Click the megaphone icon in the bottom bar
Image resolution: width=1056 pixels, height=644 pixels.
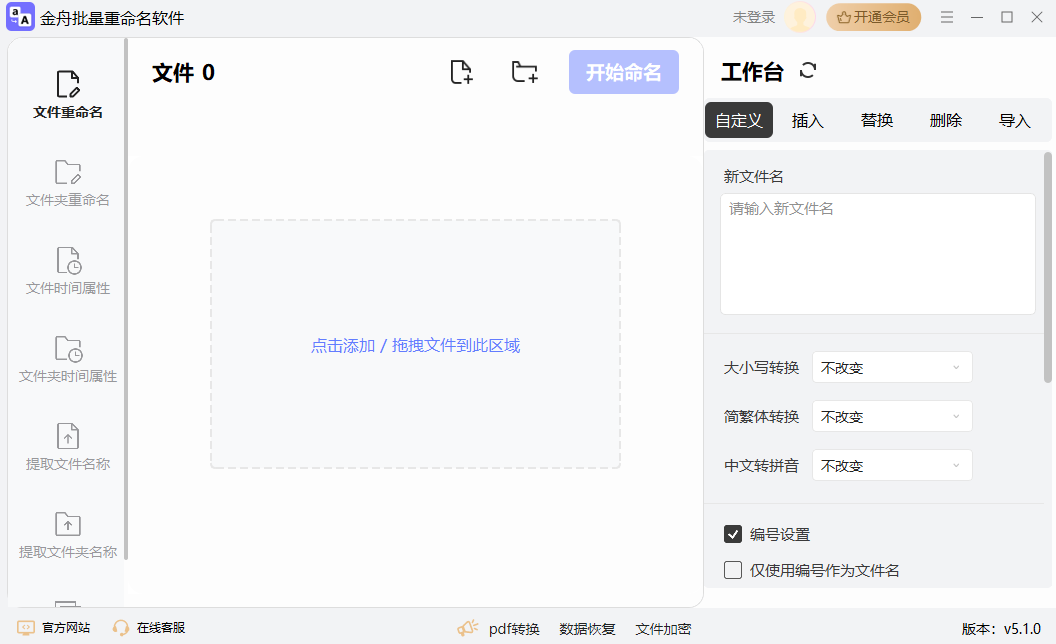(x=467, y=628)
